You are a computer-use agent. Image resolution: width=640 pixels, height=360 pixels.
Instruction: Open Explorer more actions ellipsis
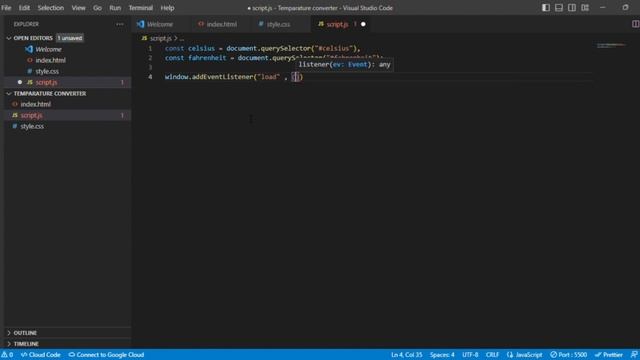coord(120,24)
